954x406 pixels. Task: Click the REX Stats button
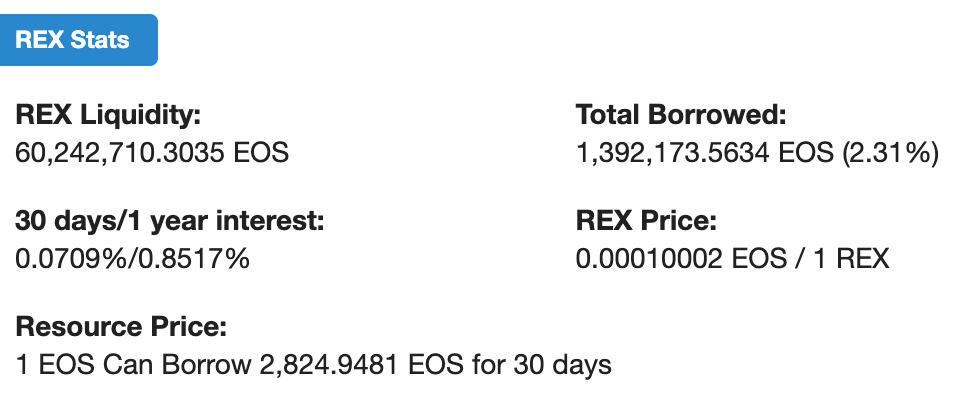coord(79,40)
